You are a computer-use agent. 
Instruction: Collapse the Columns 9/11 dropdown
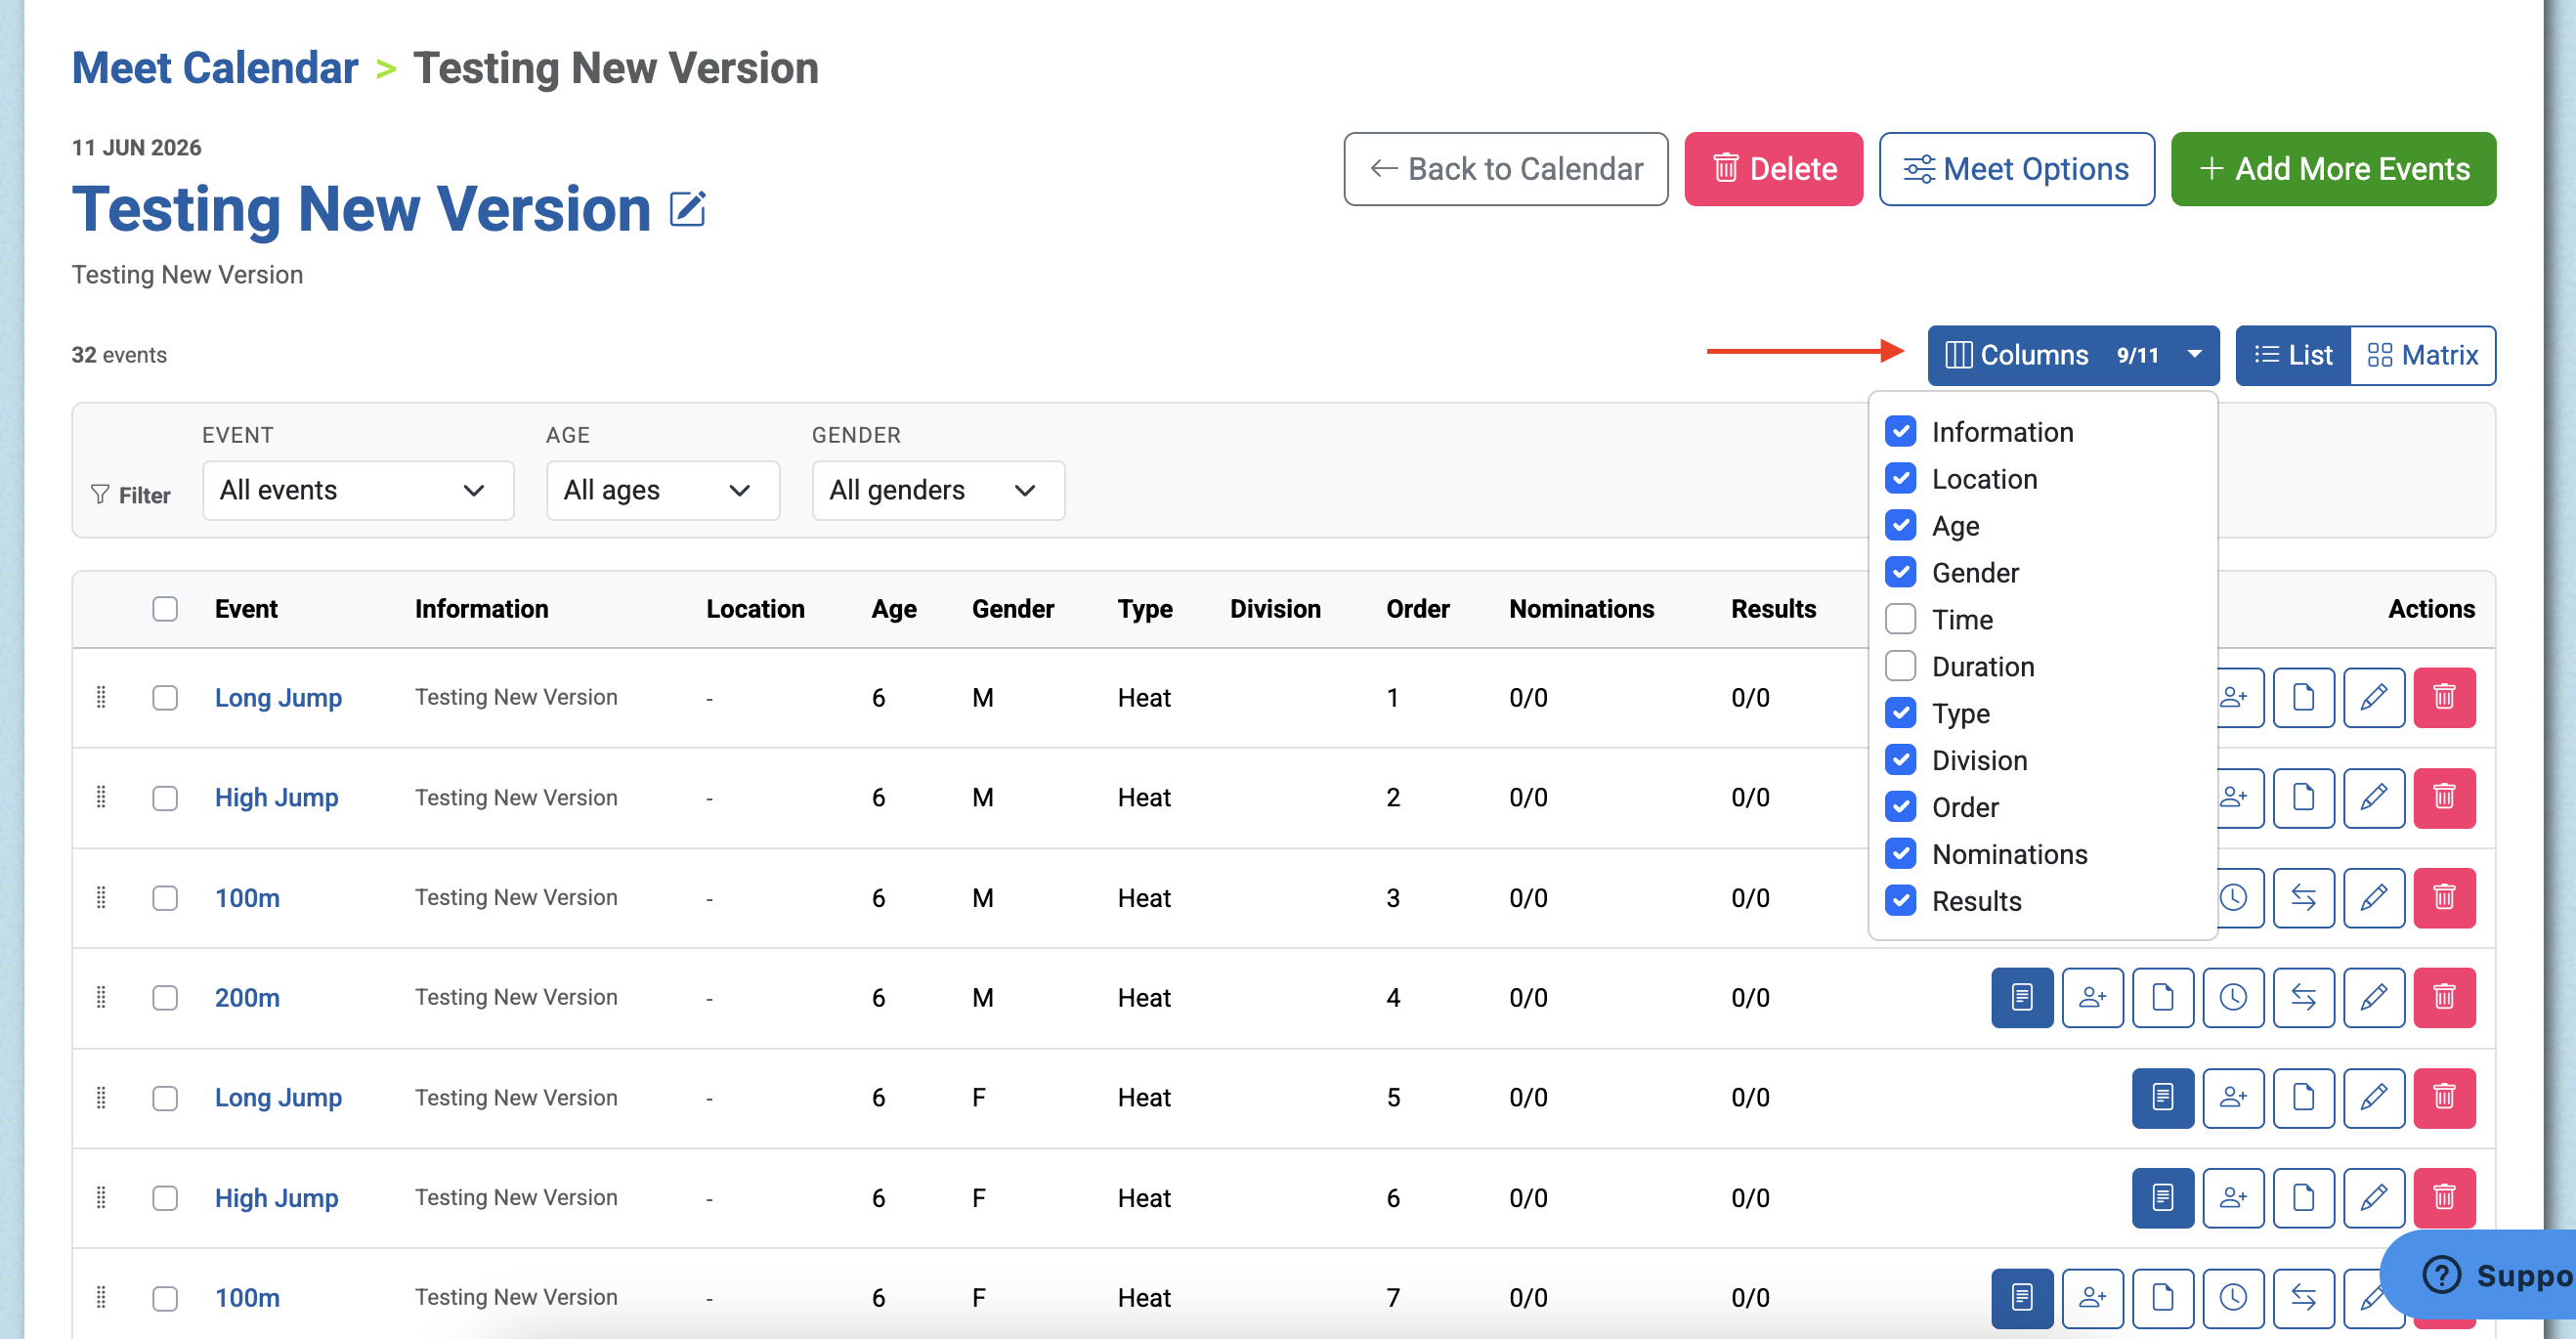pyautogui.click(x=2073, y=355)
